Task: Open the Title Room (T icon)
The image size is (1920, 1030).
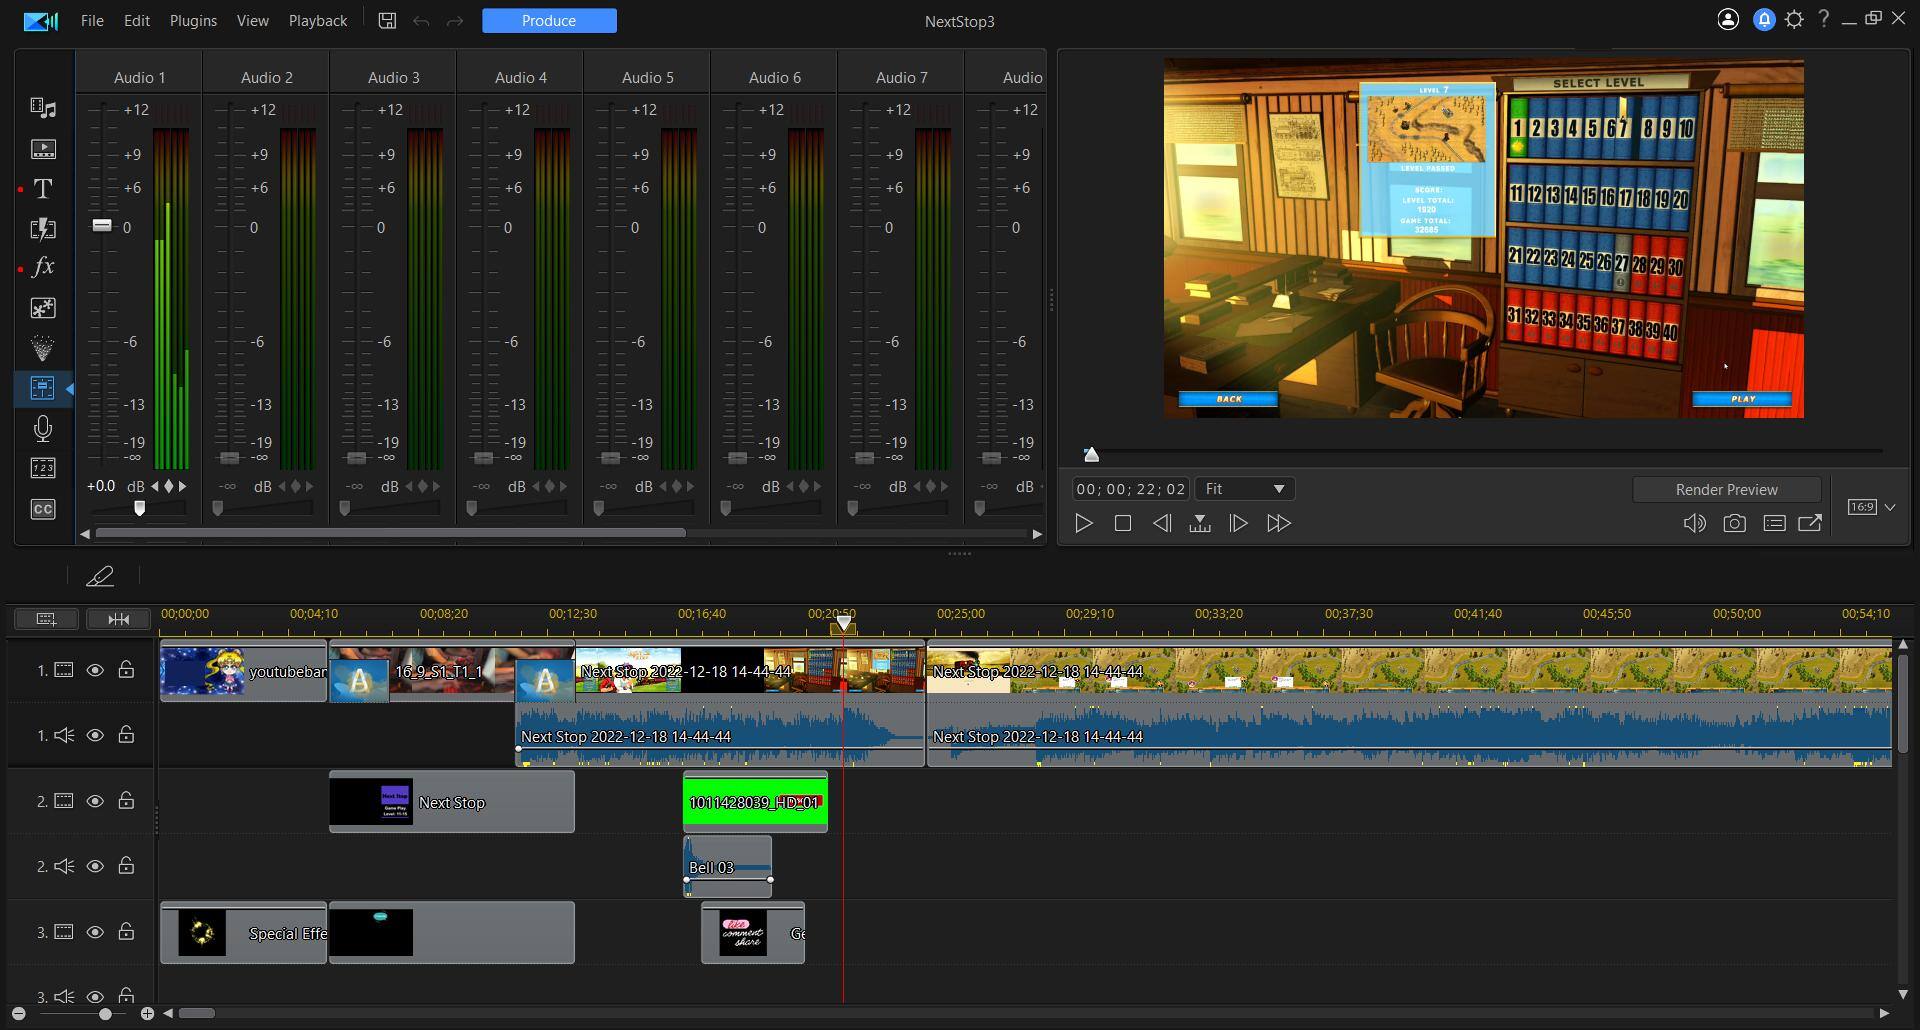Action: 43,189
